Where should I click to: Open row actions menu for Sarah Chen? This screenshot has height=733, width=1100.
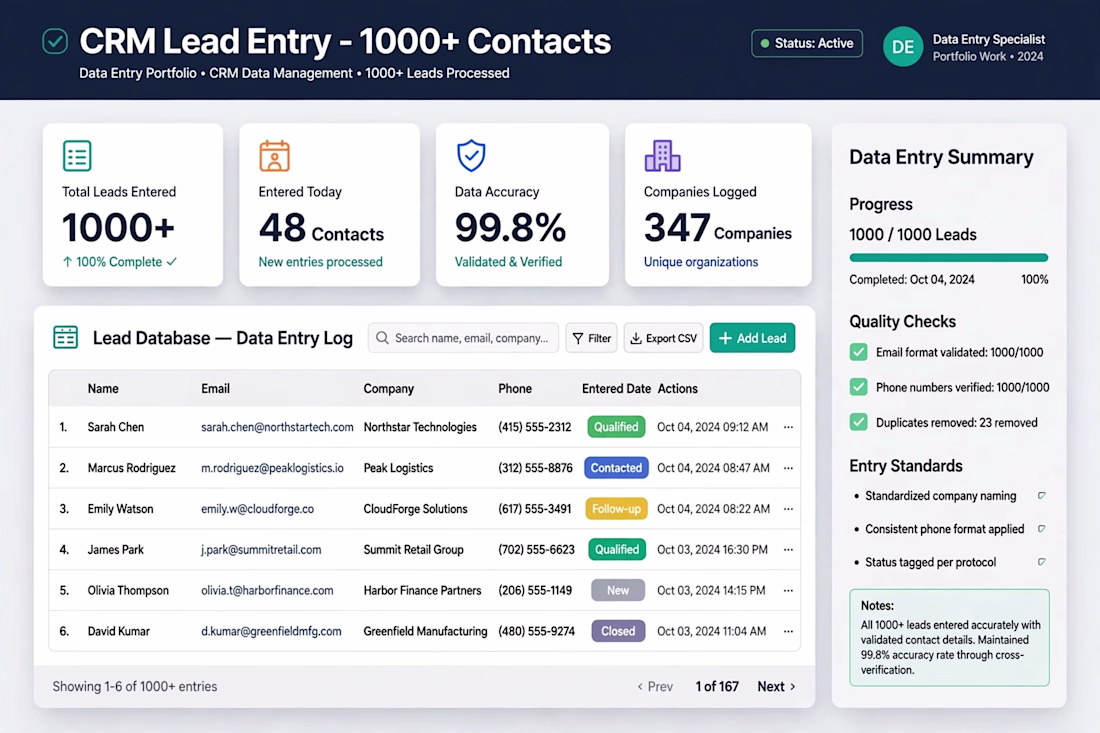coord(789,427)
